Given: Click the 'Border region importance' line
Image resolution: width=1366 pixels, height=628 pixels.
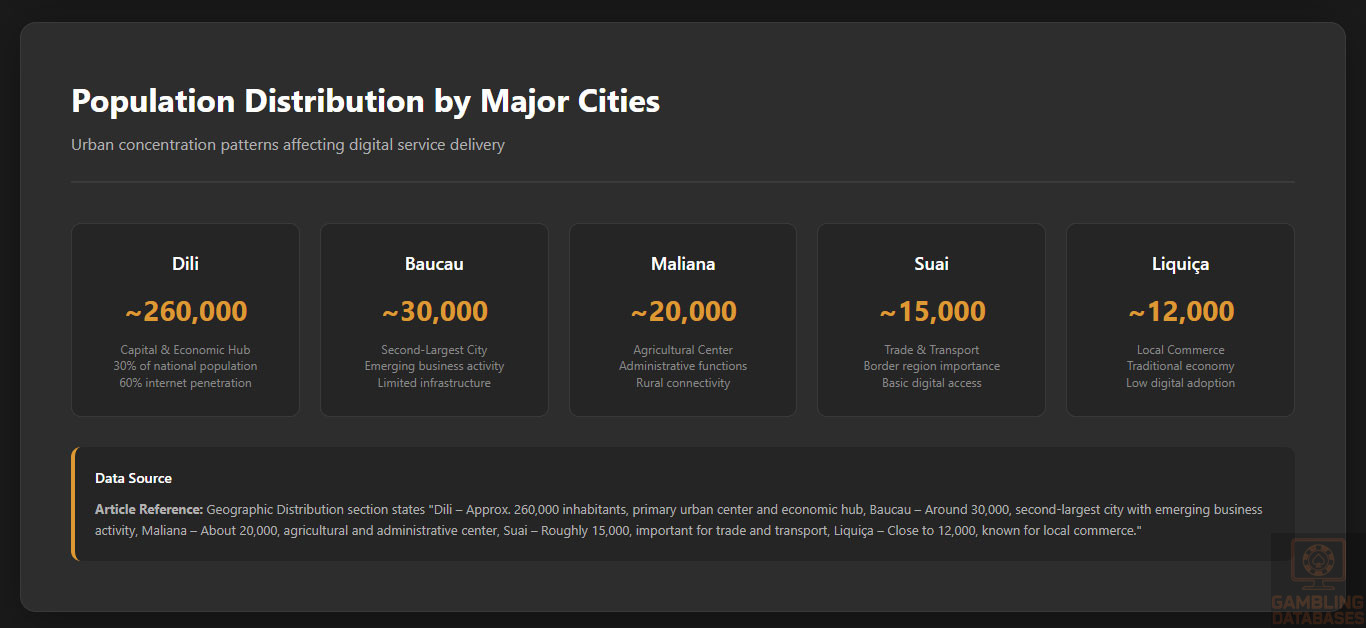Looking at the screenshot, I should tap(931, 366).
